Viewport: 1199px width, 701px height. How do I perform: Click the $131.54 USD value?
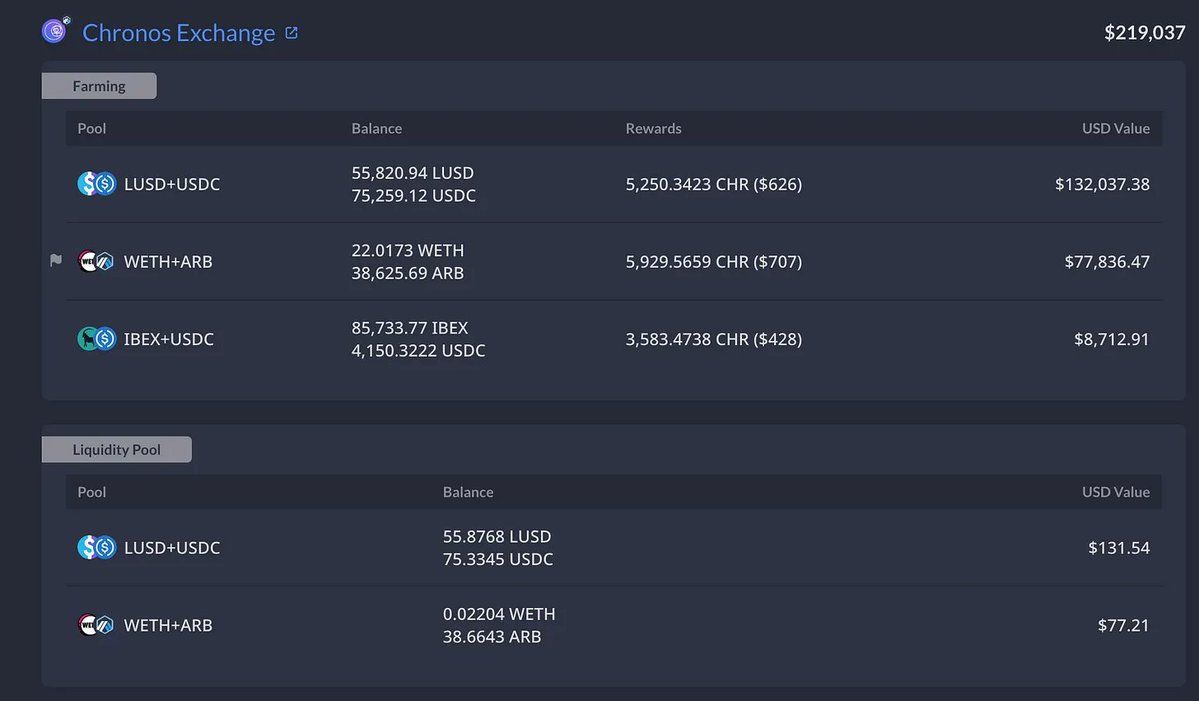tap(1119, 548)
